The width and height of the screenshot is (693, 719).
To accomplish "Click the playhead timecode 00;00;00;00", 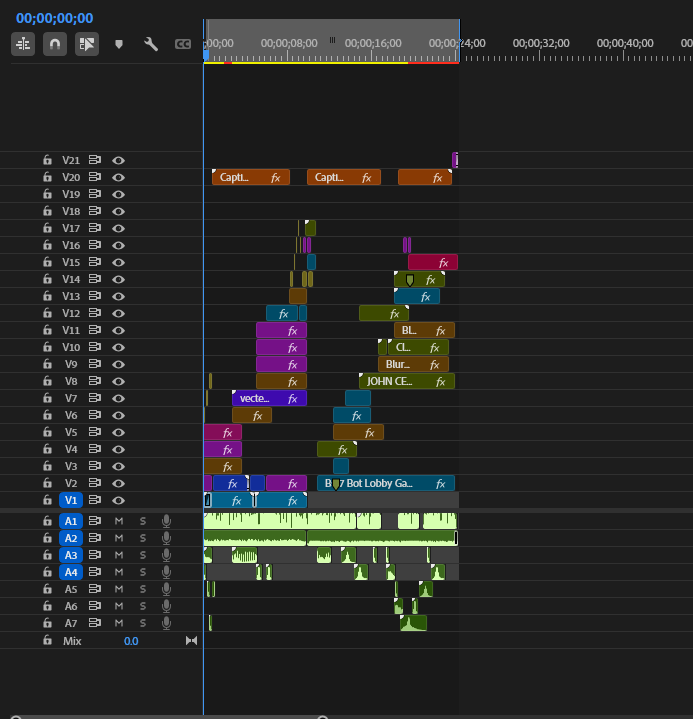I will click(x=55, y=18).
